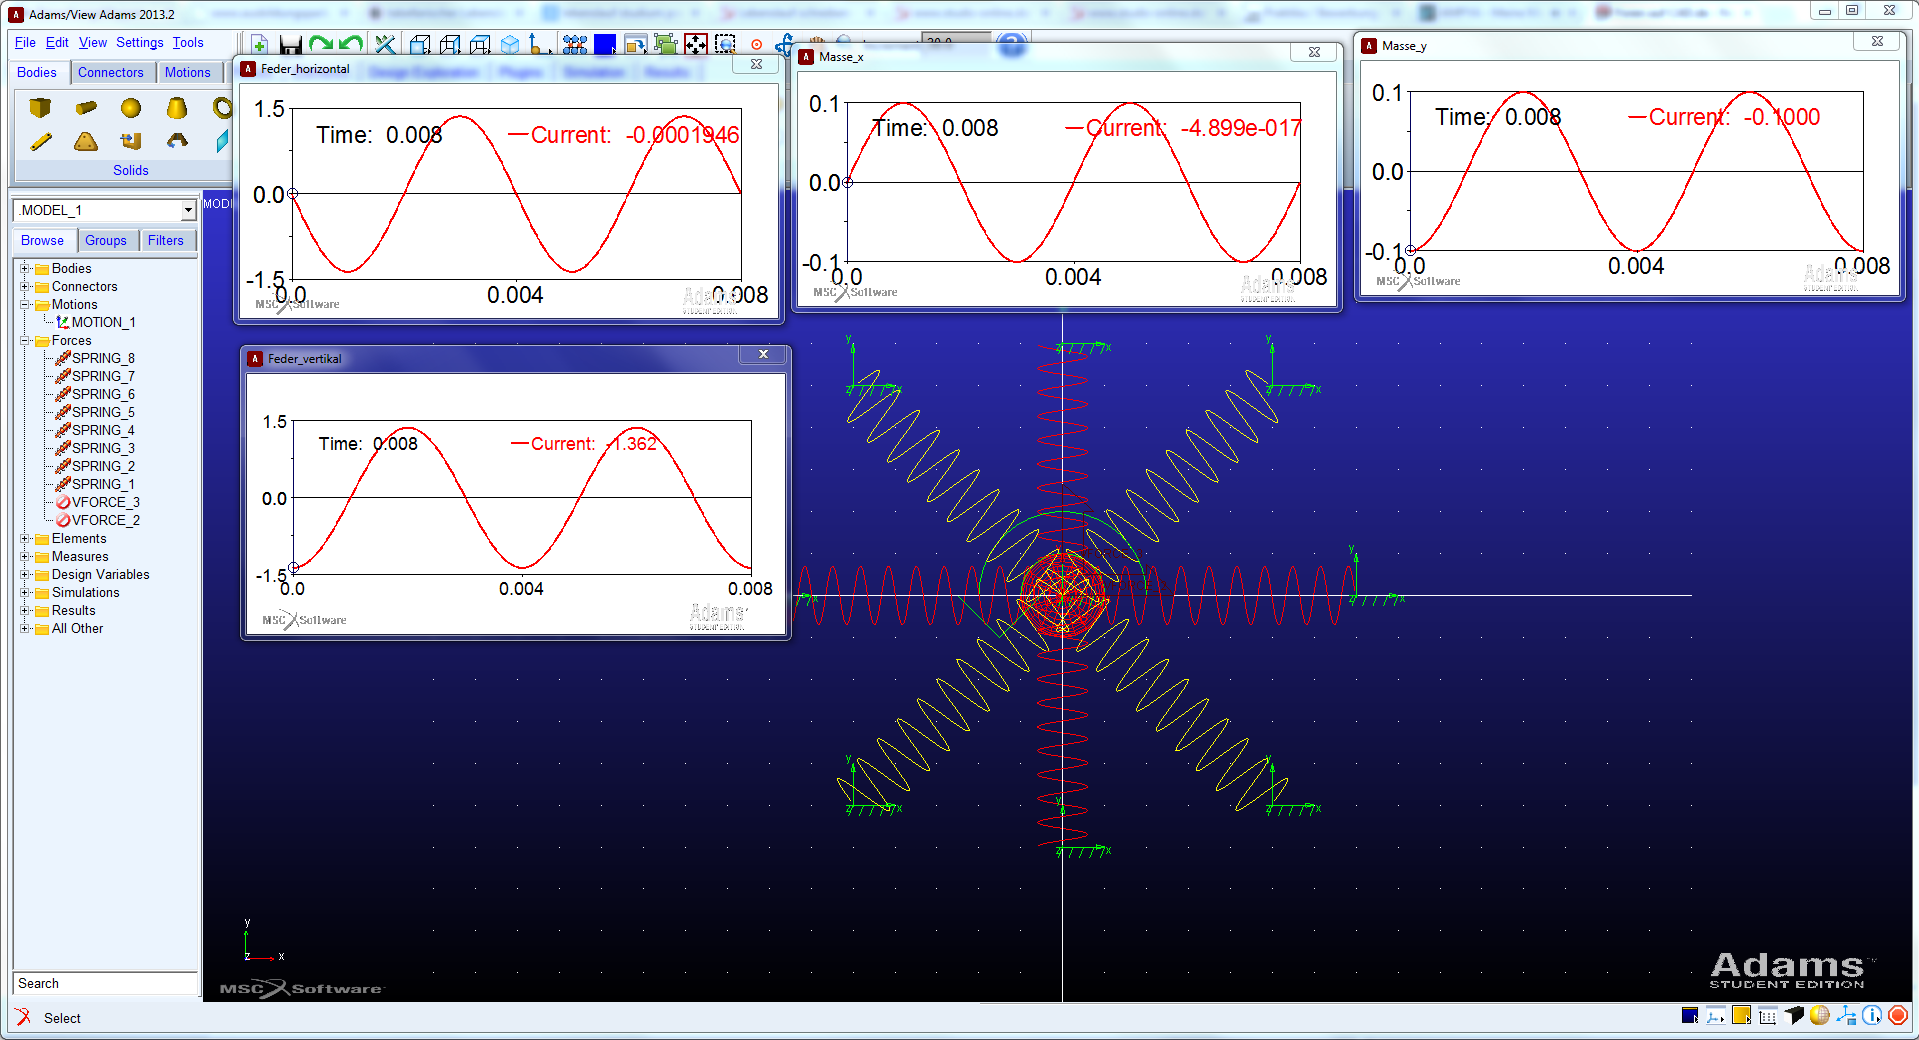Open the dark blue background swatch in status bar

pos(1690,1016)
